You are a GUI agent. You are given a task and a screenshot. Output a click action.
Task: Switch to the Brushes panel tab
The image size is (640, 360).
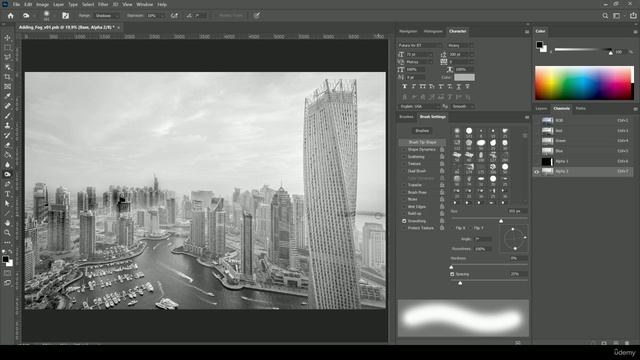[x=406, y=117]
